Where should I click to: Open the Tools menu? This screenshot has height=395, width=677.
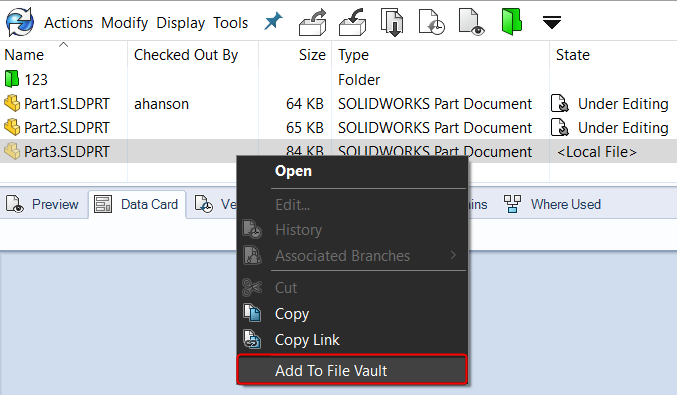coord(231,22)
